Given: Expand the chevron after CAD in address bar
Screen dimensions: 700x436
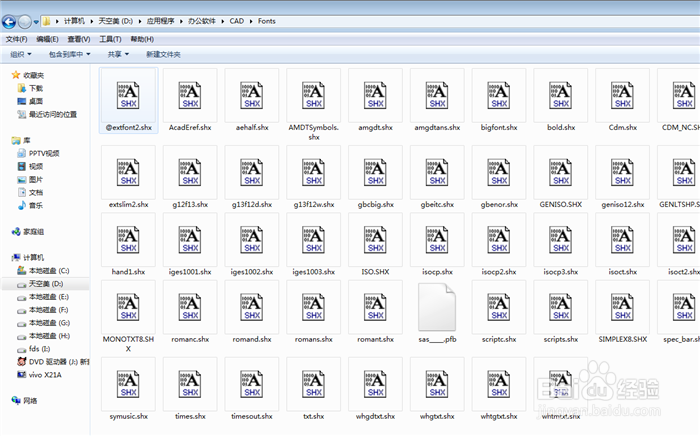Looking at the screenshot, I should [x=251, y=21].
